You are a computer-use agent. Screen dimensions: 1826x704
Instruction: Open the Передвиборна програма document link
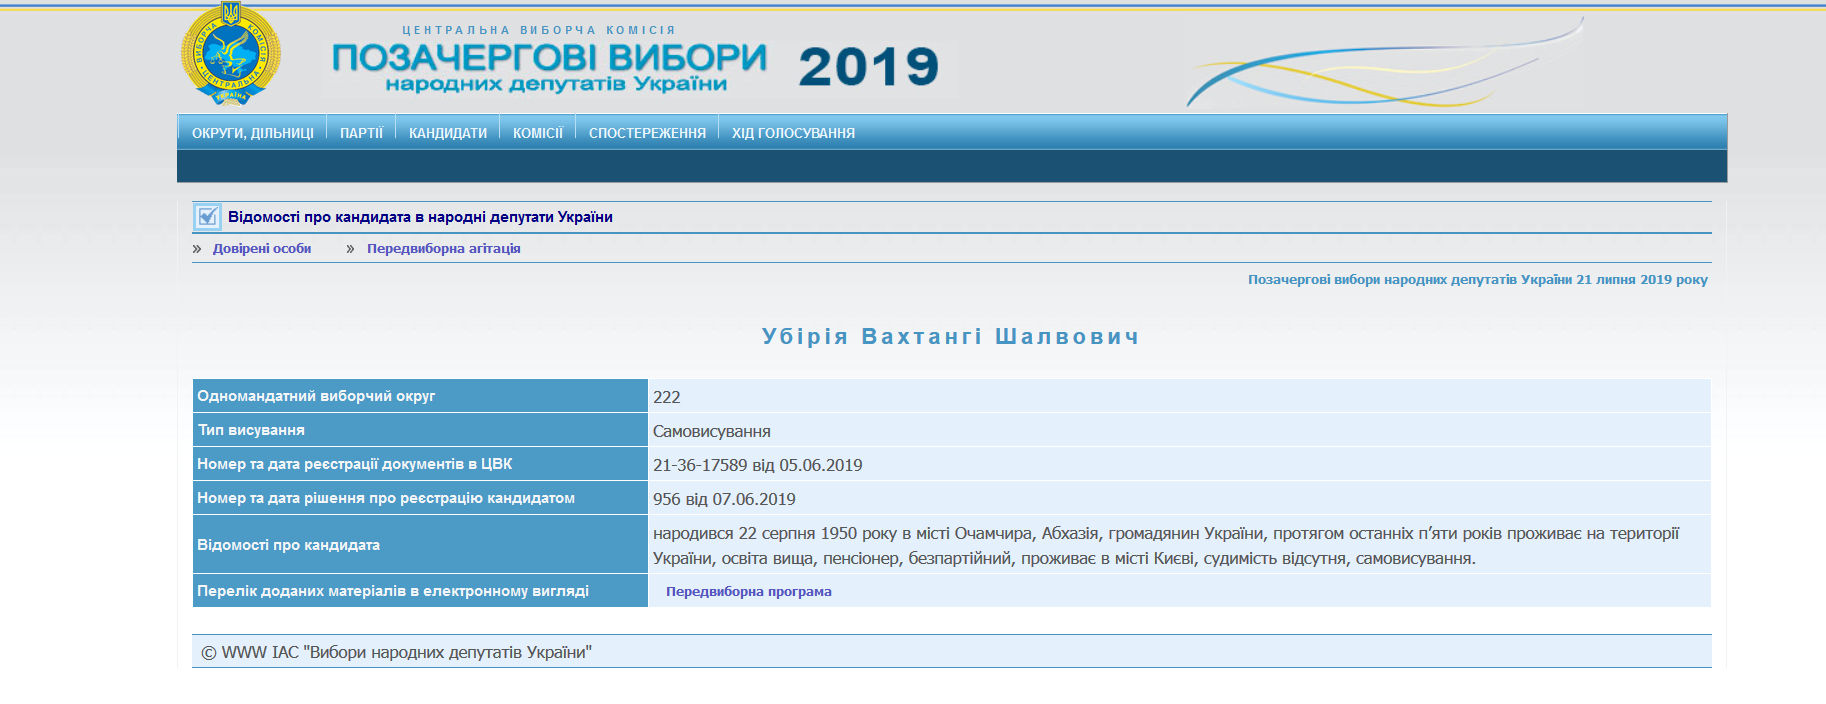point(748,592)
